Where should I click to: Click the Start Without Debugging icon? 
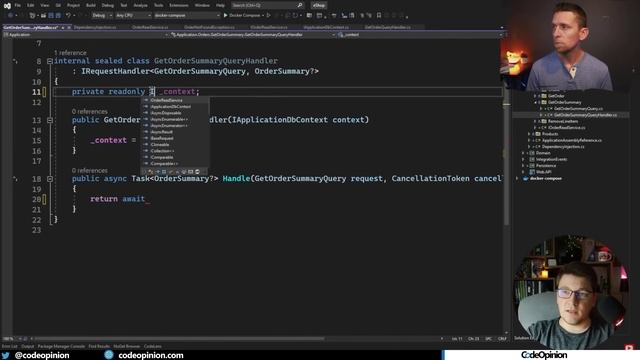269,16
